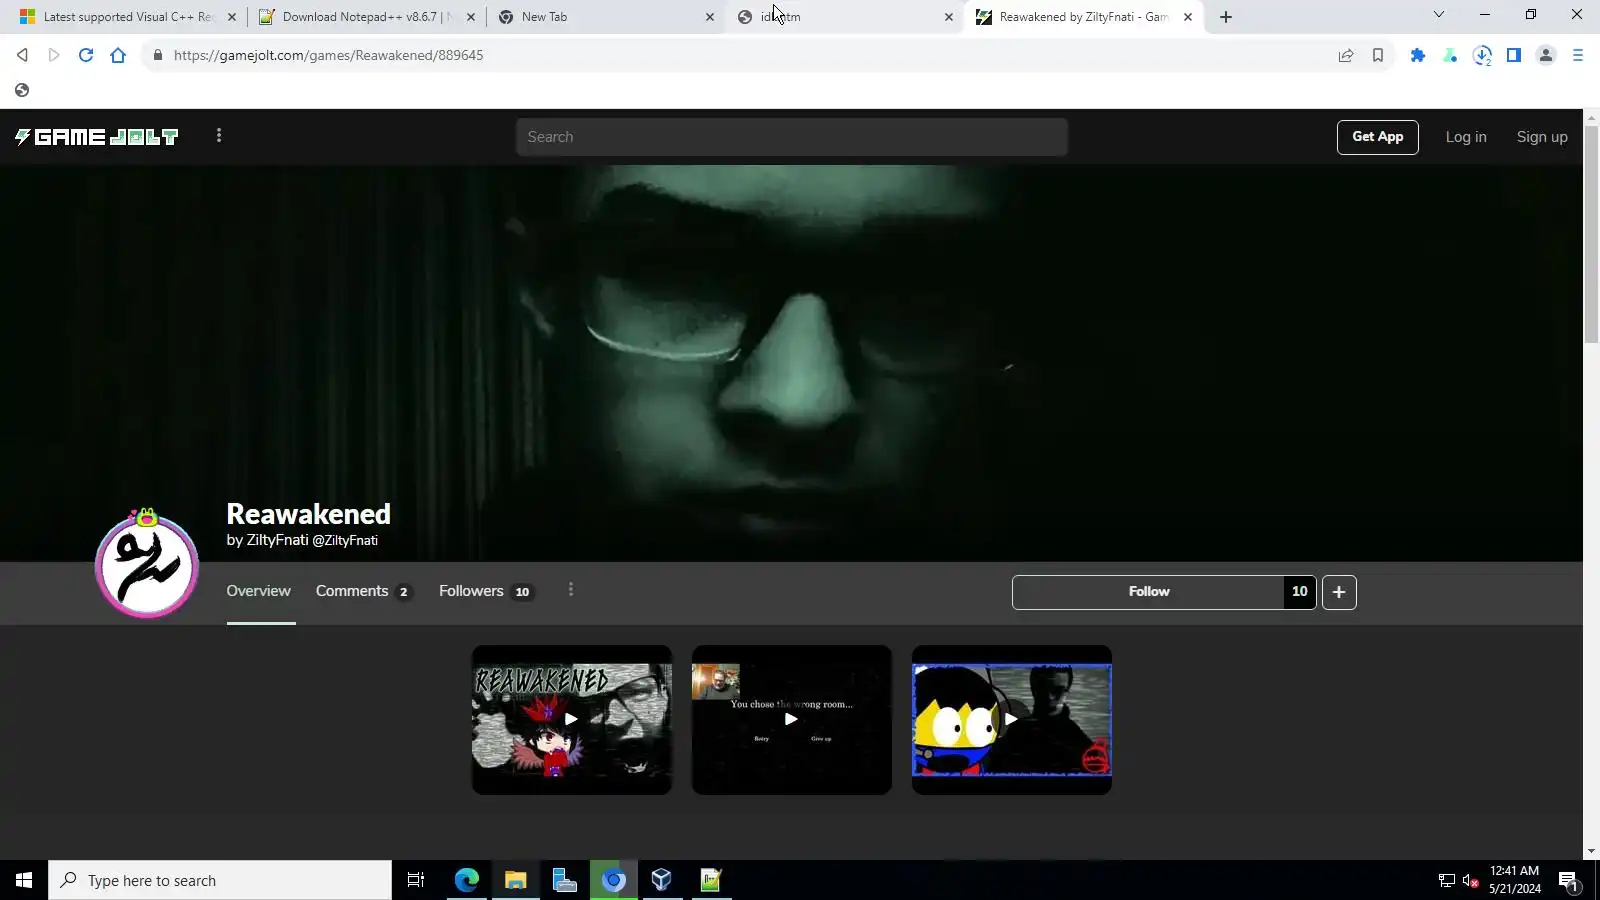Open the VirtualBox cube taskbar icon

click(x=662, y=880)
